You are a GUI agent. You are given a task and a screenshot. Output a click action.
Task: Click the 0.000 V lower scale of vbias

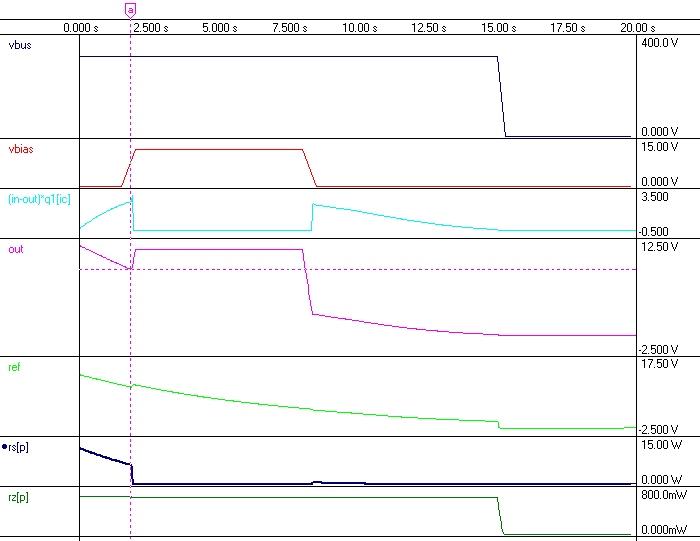(659, 182)
